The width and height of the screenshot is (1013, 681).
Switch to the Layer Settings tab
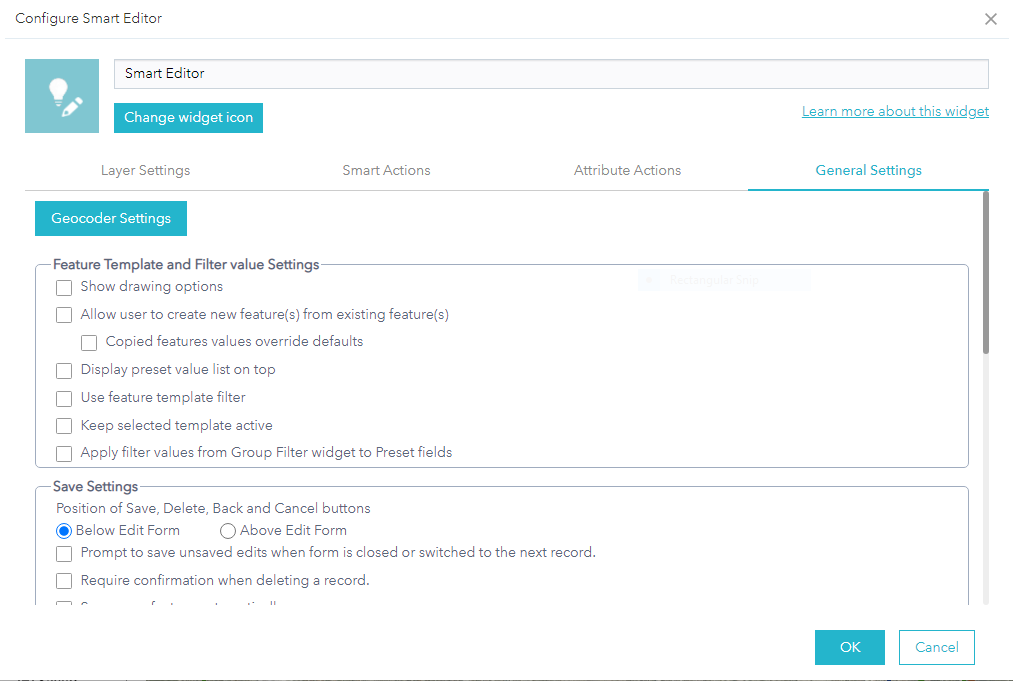click(145, 170)
